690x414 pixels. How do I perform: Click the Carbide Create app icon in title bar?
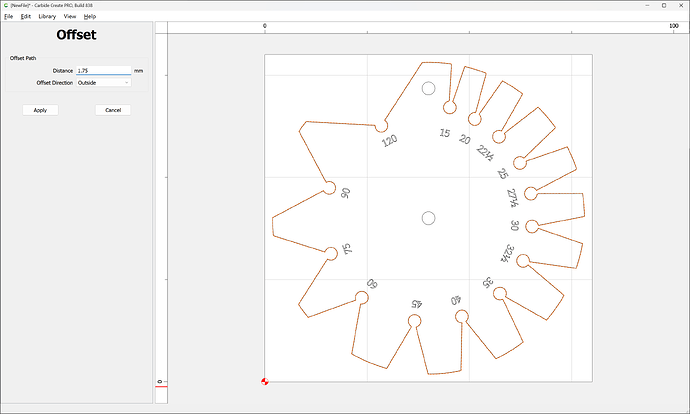coord(6,5)
